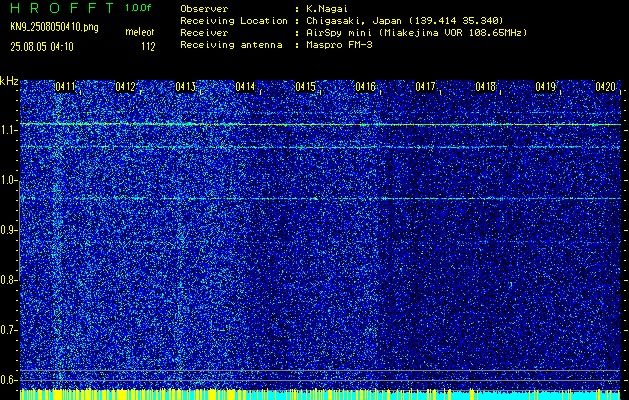The image size is (629, 400).
Task: Click the faint signal line between 1.0 and 1.1 kHz
Action: [321, 147]
